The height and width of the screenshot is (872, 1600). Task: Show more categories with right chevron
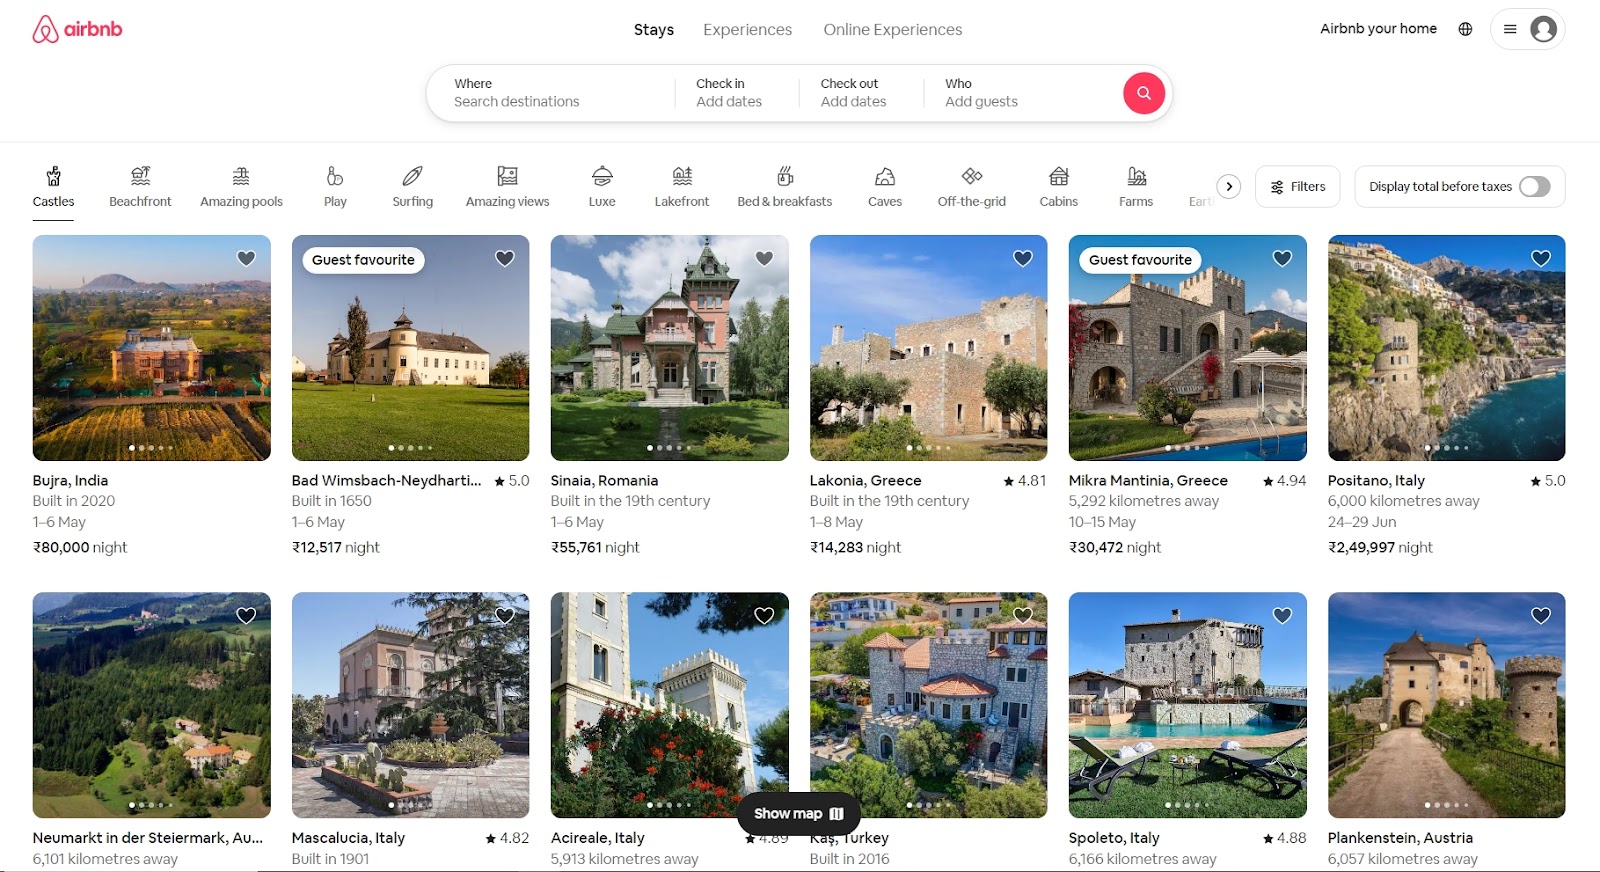(x=1229, y=187)
